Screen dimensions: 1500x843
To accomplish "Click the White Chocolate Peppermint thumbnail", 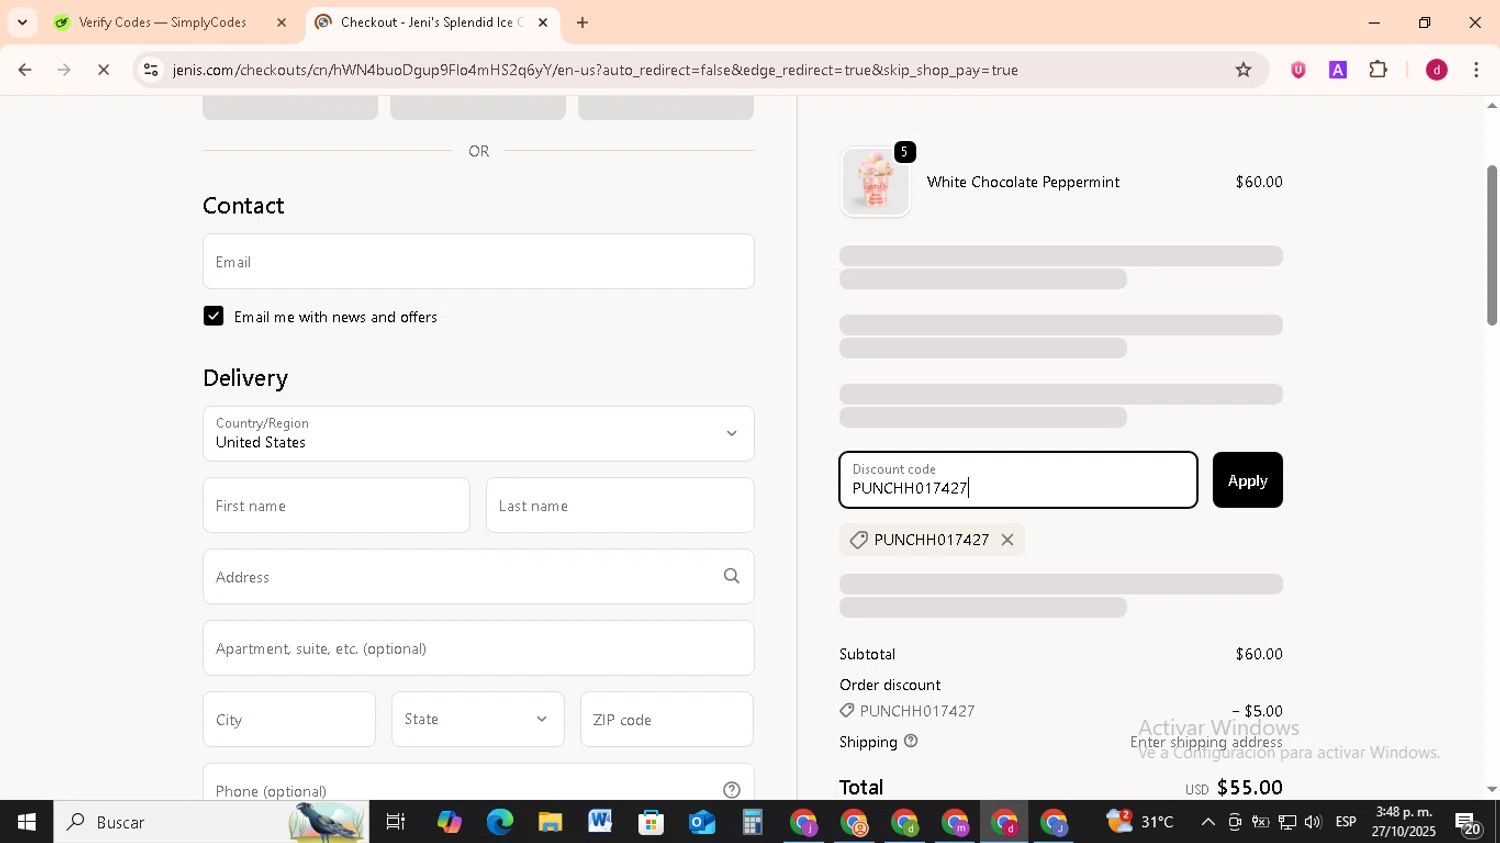I will pyautogui.click(x=875, y=182).
